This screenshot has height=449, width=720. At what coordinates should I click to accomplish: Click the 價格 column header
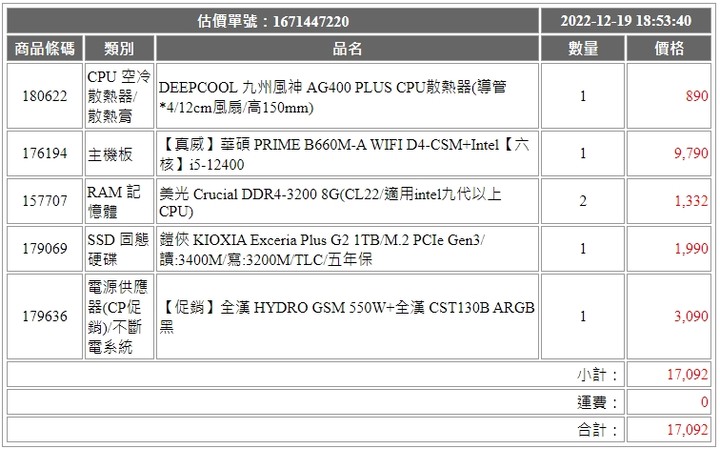click(x=669, y=49)
